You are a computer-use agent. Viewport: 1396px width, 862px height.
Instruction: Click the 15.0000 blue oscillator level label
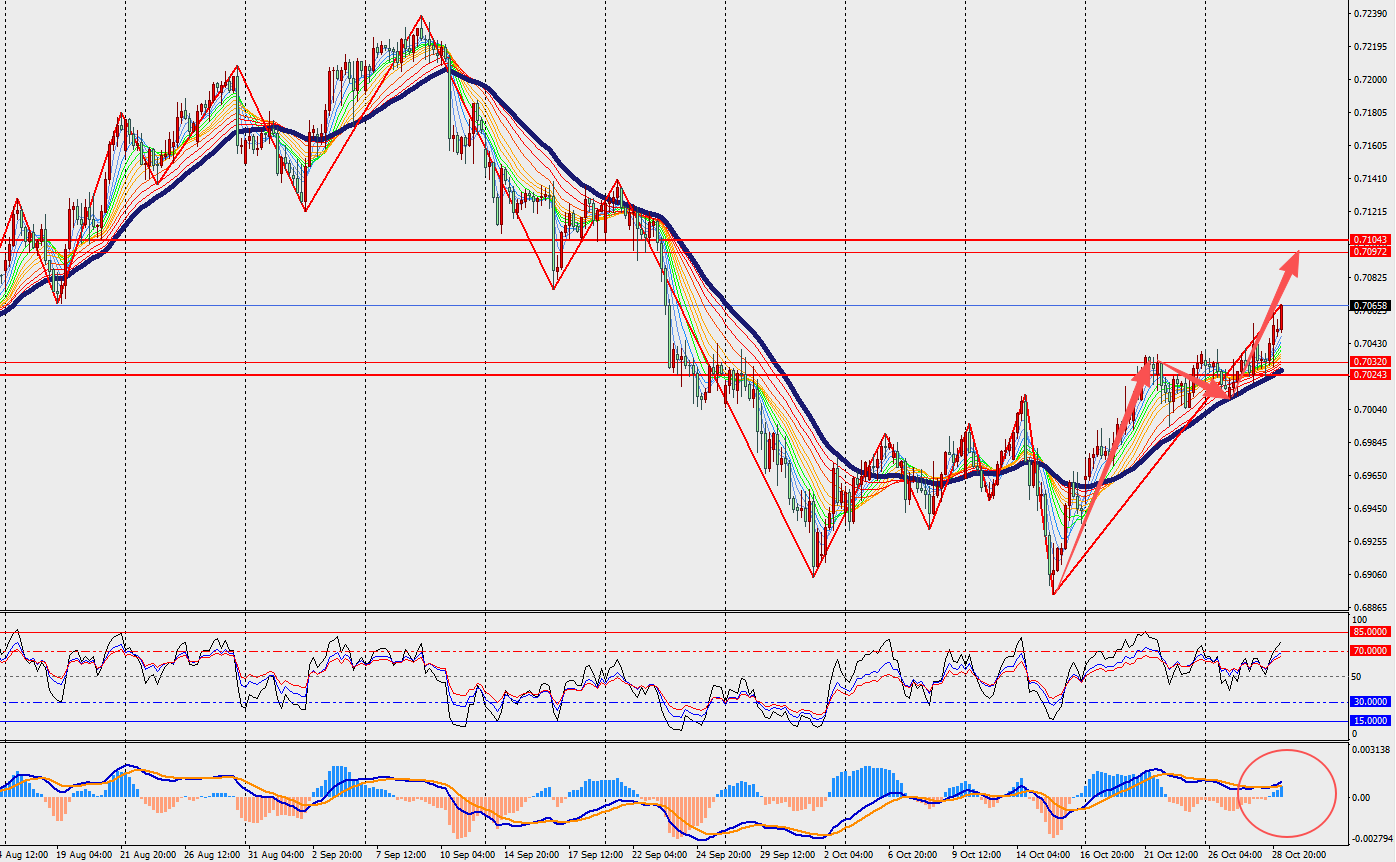coord(1369,721)
